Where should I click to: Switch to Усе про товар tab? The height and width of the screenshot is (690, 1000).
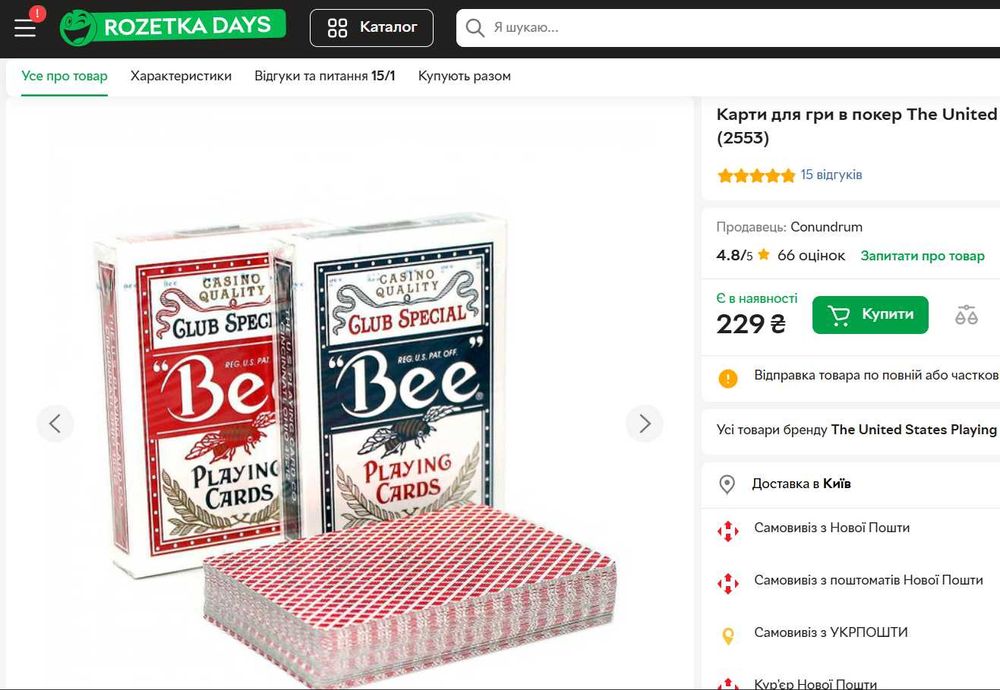[x=65, y=76]
